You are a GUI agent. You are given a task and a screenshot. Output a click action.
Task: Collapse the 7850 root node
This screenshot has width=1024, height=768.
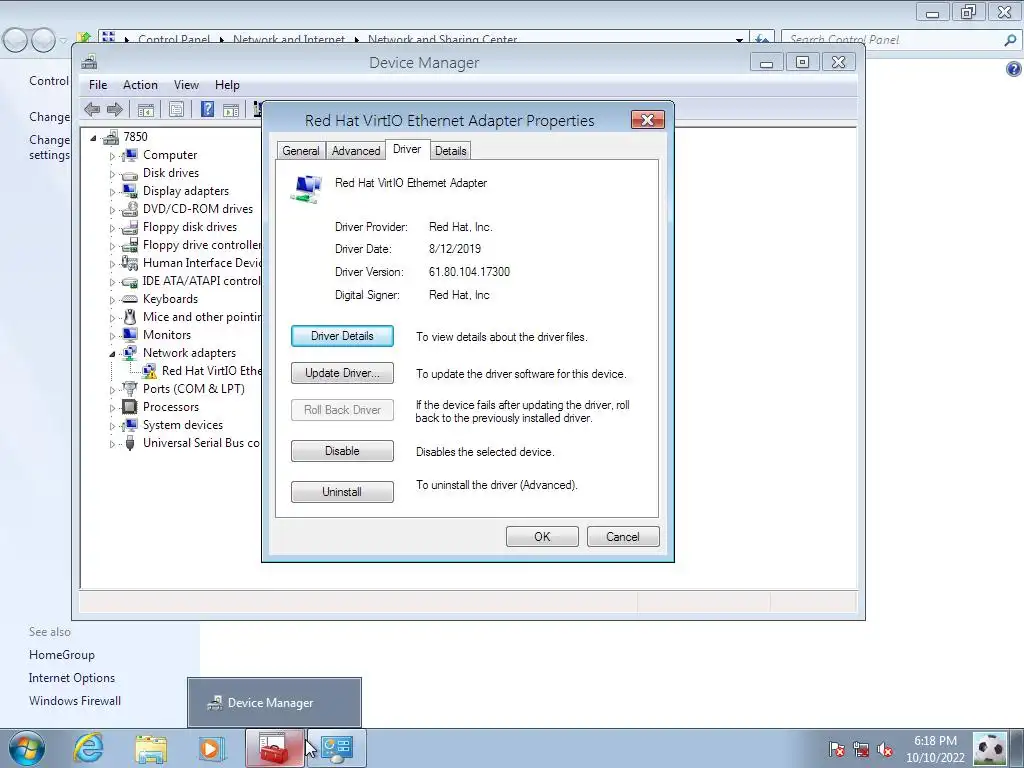point(93,138)
